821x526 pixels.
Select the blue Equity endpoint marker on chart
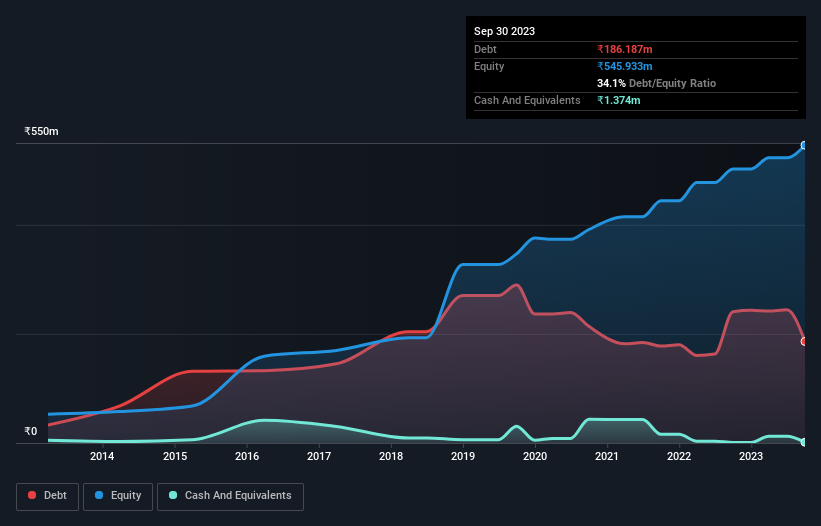[804, 146]
